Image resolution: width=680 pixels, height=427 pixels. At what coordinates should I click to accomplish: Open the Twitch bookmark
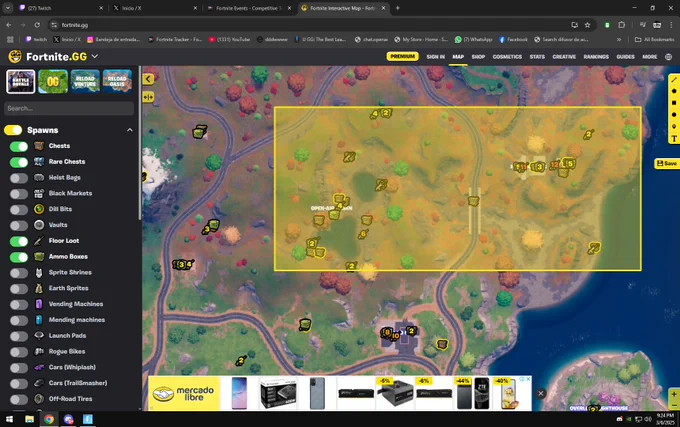point(36,39)
